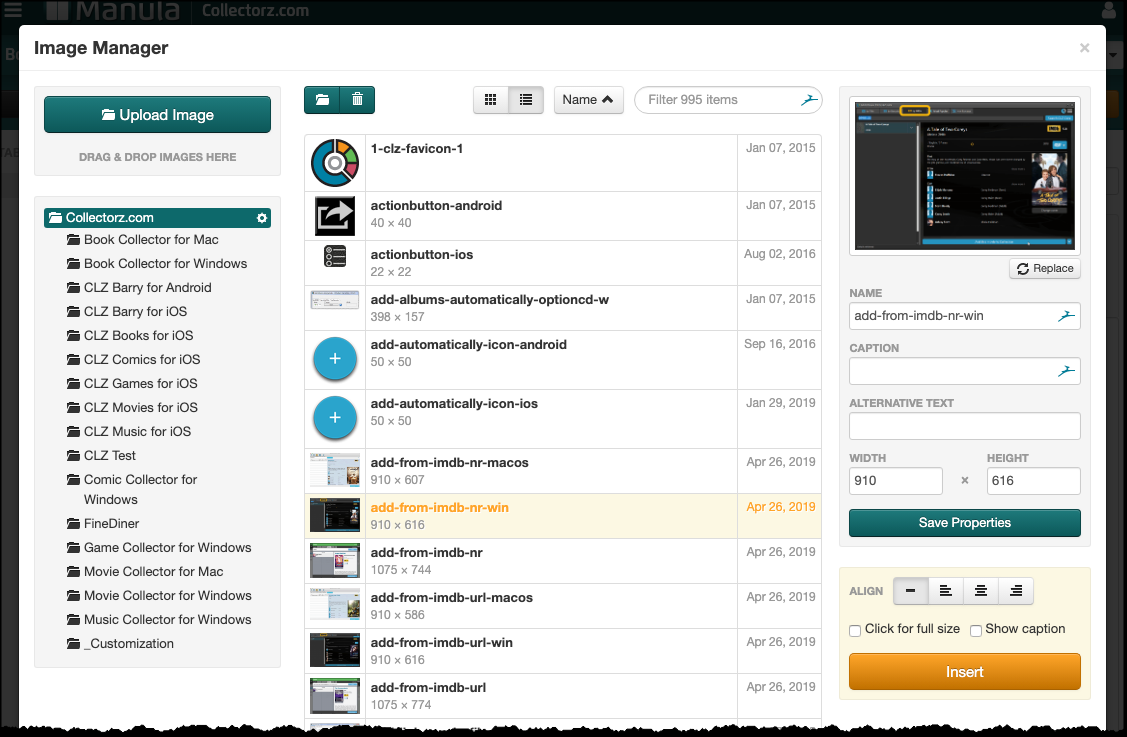Select actionbutton-ios list icon thumbnail
Image resolution: width=1127 pixels, height=737 pixels.
pos(335,256)
